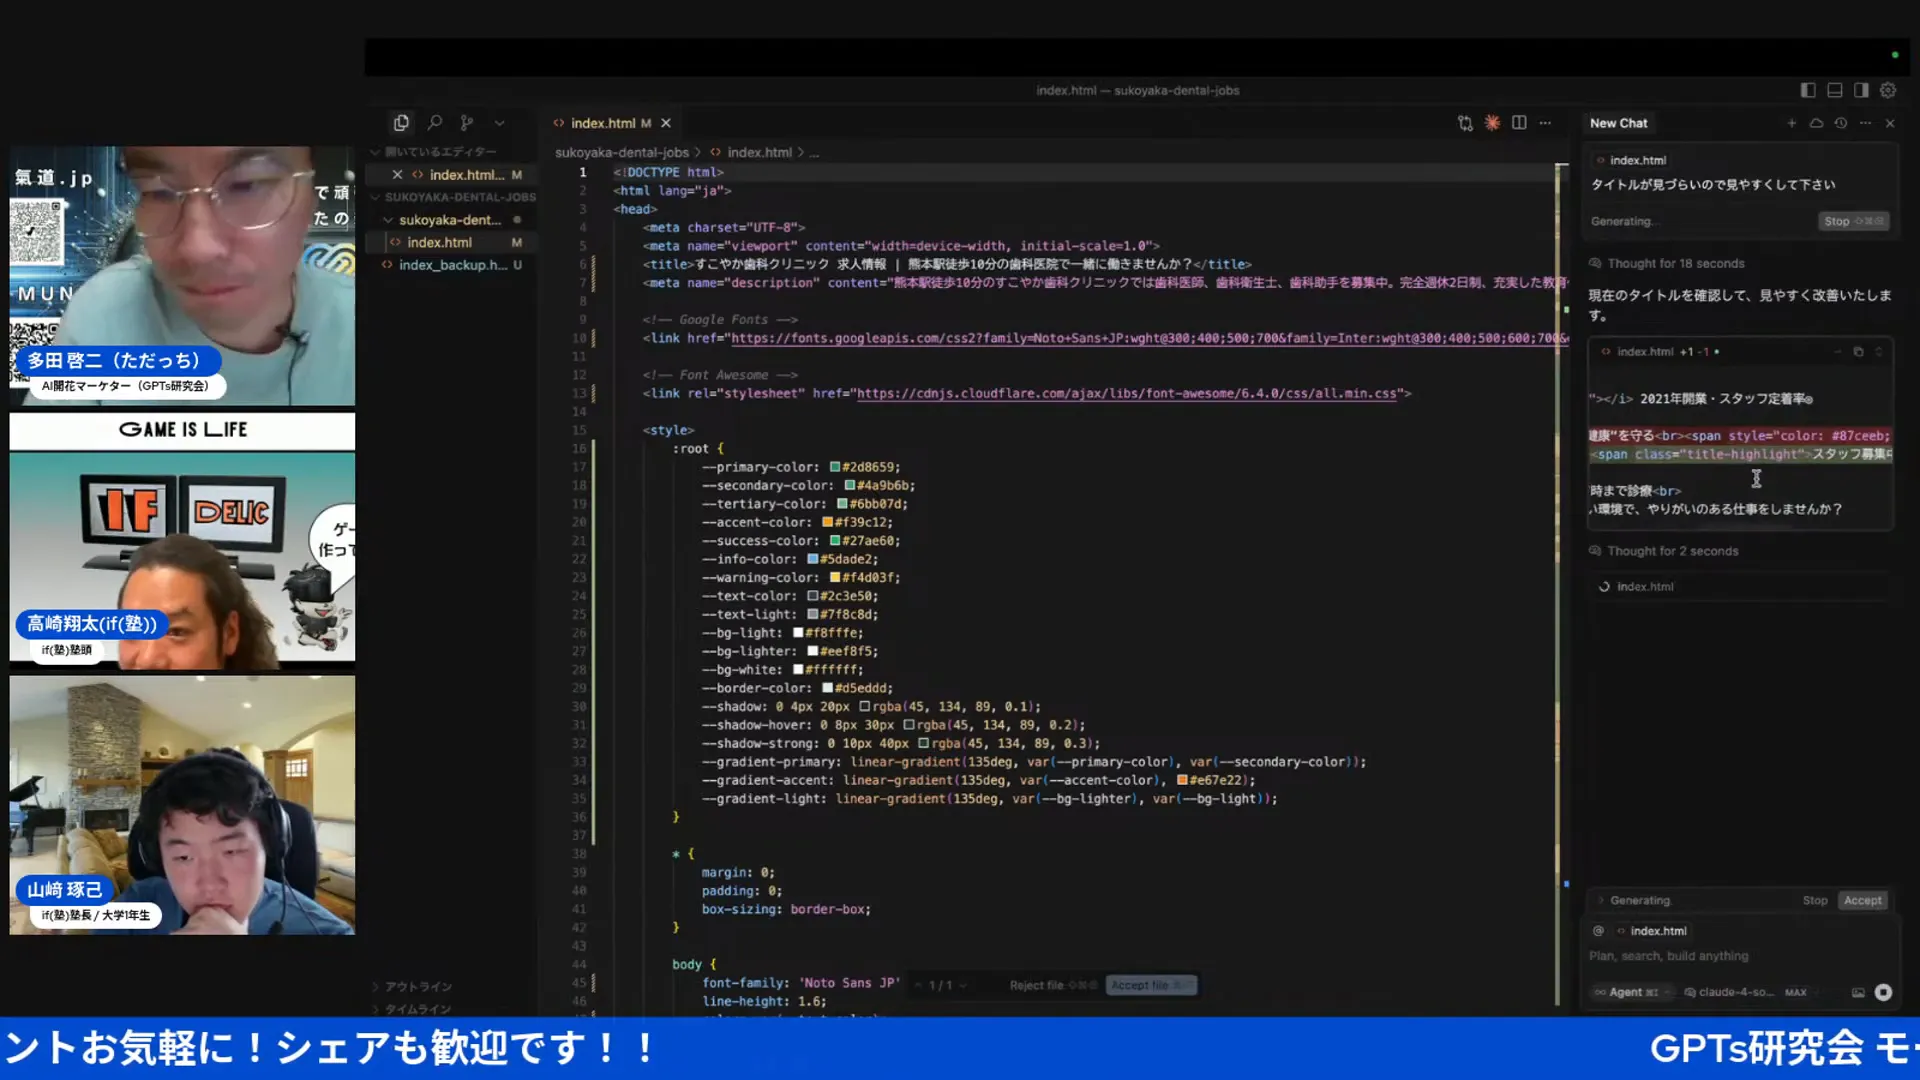Click the @ add context icon
Screen dimensions: 1920x1080
[1598, 931]
